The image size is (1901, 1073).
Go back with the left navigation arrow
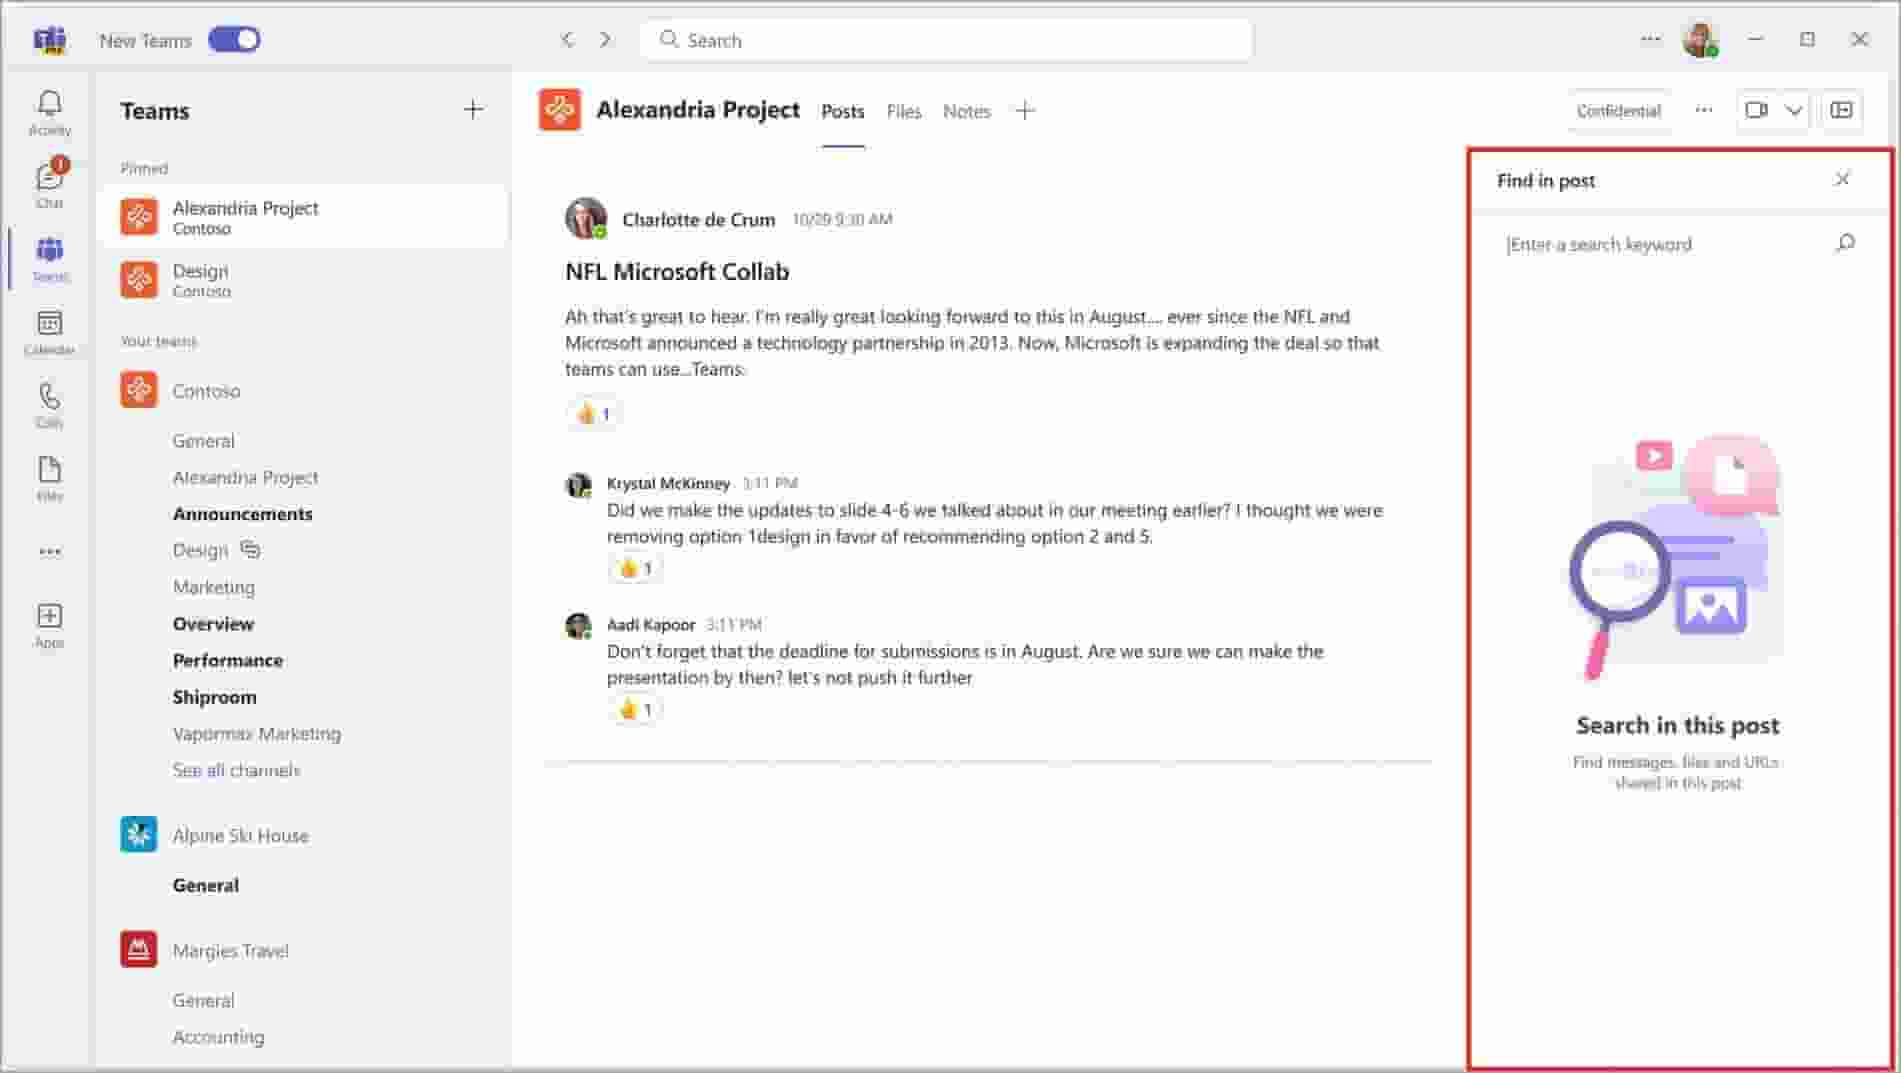click(x=567, y=40)
